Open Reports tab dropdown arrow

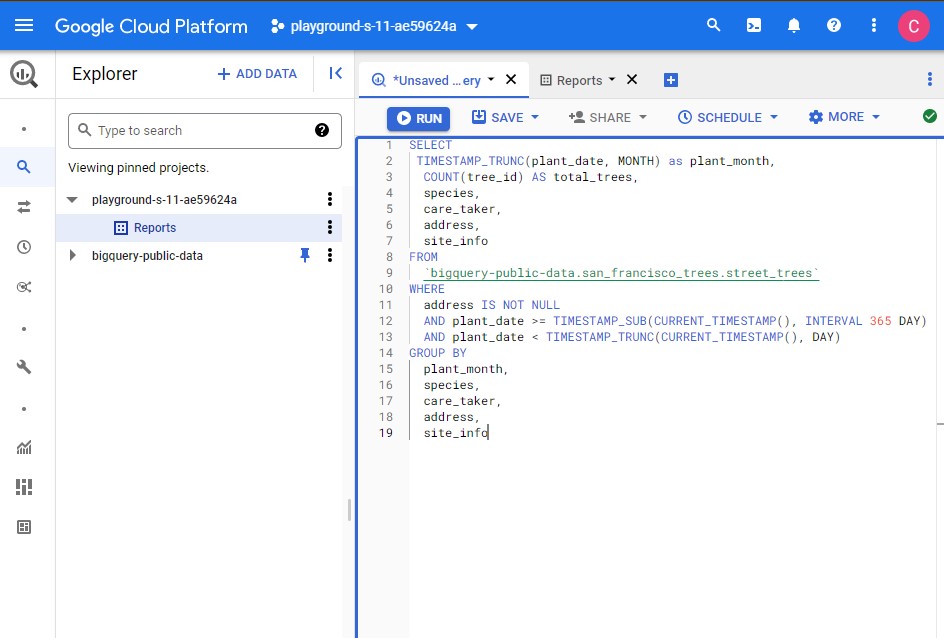pos(612,79)
